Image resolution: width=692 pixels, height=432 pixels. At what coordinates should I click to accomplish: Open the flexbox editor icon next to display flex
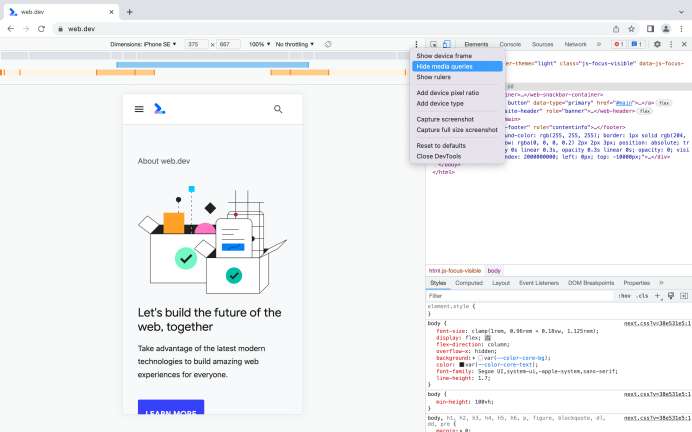click(488, 338)
